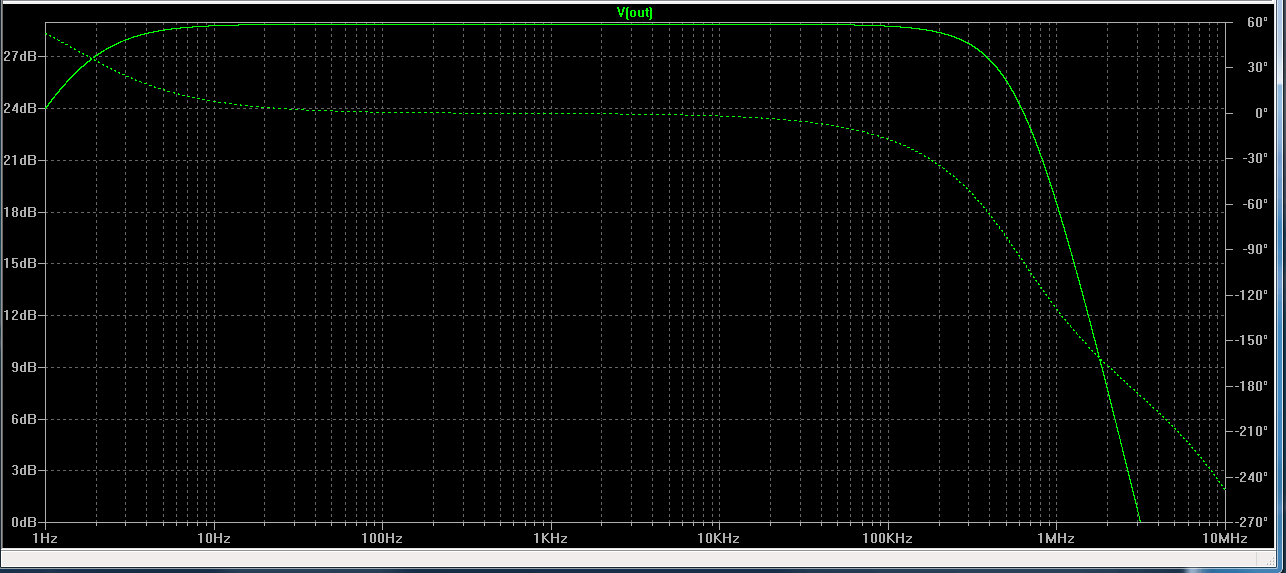The height and width of the screenshot is (573, 1286).
Task: Click the 27dB magnitude axis label
Action: click(x=20, y=57)
